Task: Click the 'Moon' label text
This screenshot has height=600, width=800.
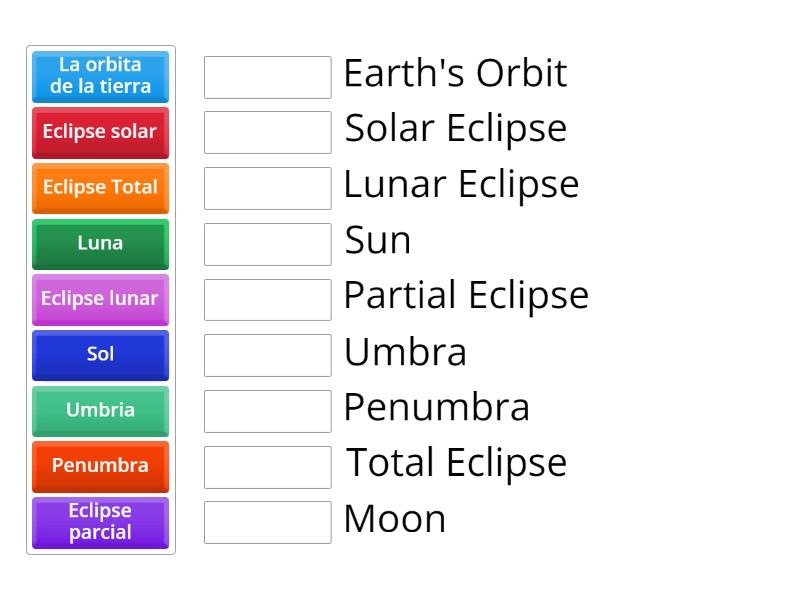Action: (x=394, y=519)
